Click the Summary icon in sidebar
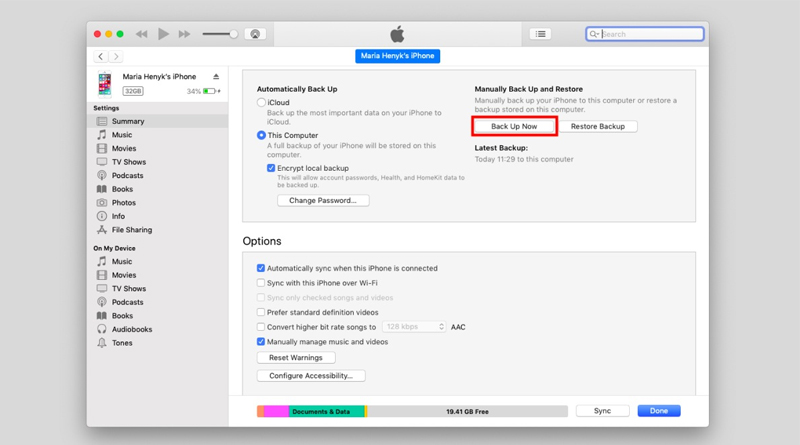Viewport: 800px width, 445px height. [102, 121]
